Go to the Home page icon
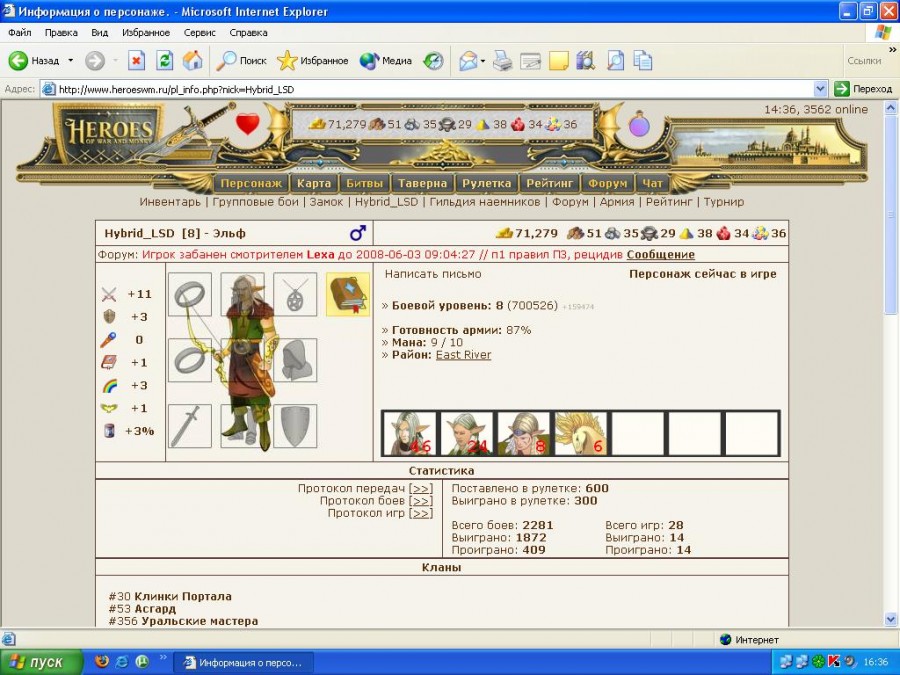Screen dimensions: 900x675 click(193, 60)
